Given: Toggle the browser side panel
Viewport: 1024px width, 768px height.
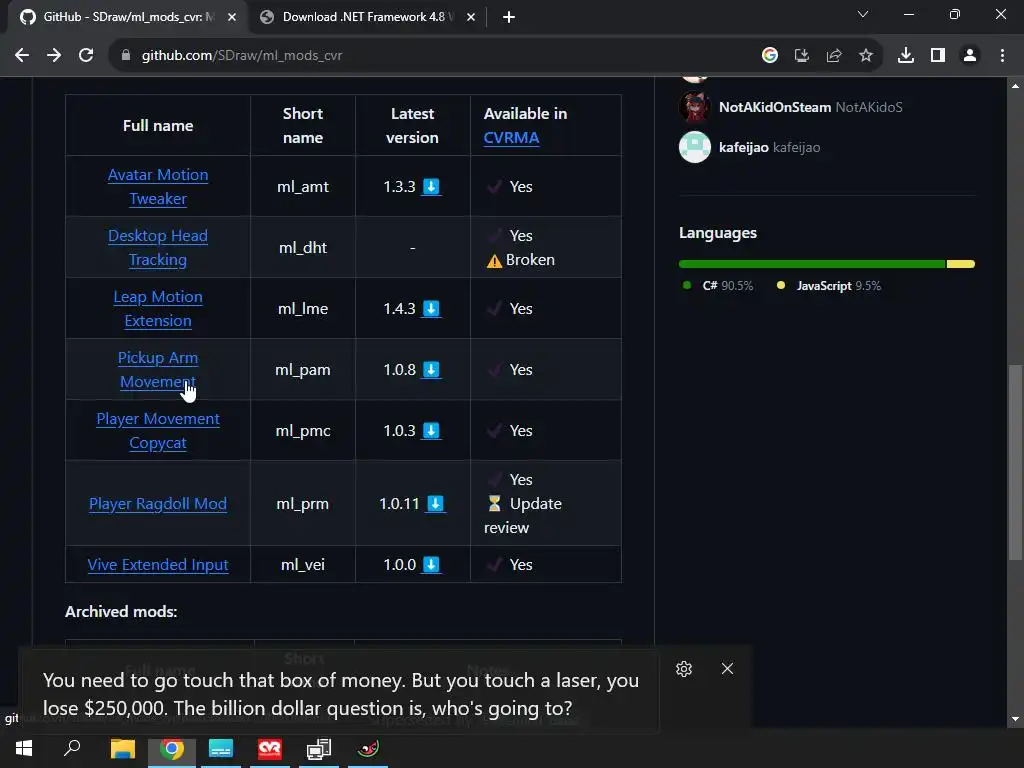Looking at the screenshot, I should (x=938, y=56).
